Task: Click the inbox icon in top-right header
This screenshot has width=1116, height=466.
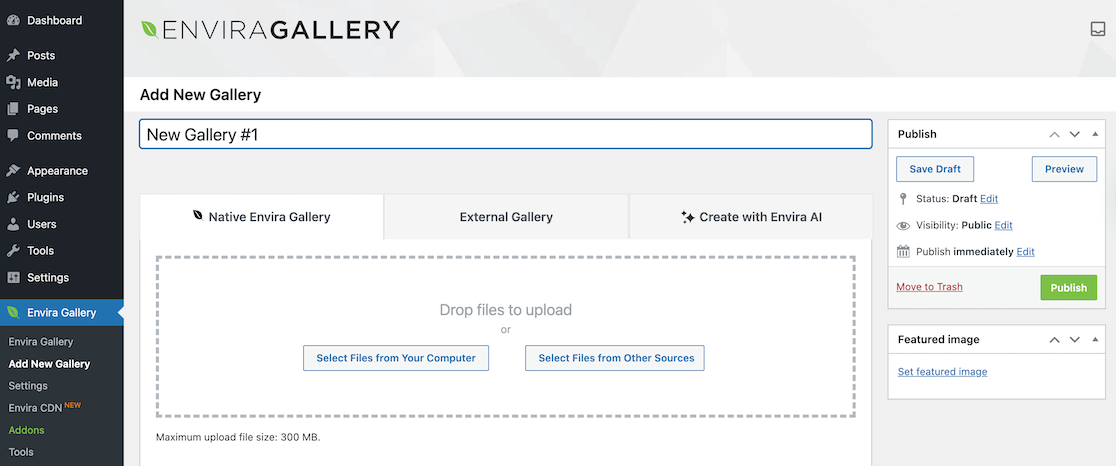Action: 1097,29
